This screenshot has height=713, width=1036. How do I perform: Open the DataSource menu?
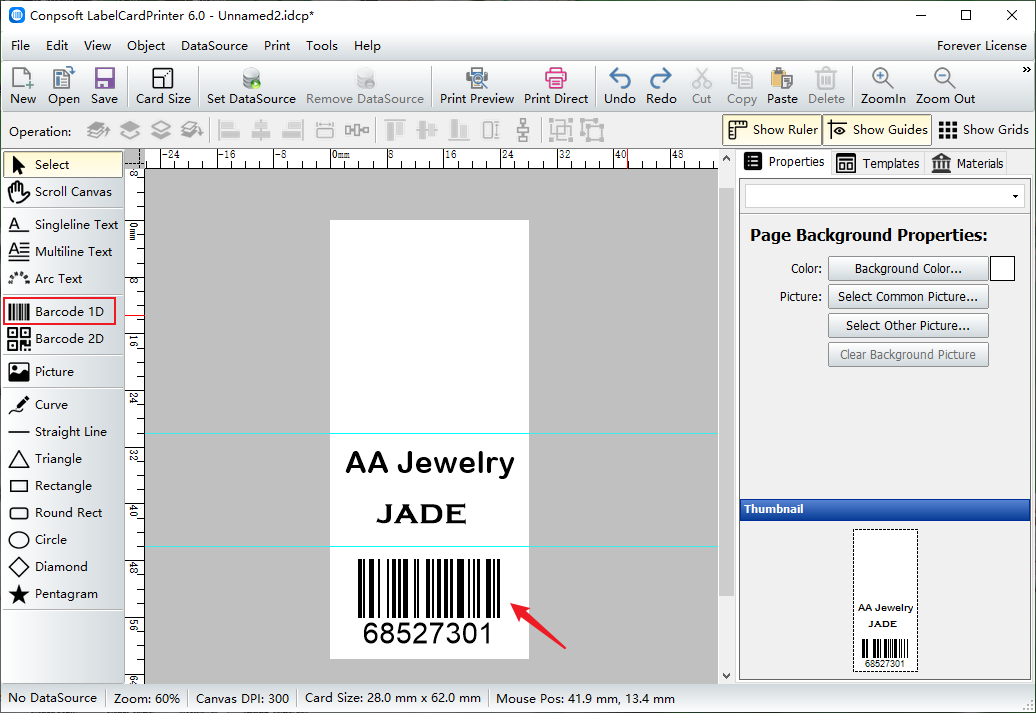pyautogui.click(x=214, y=46)
